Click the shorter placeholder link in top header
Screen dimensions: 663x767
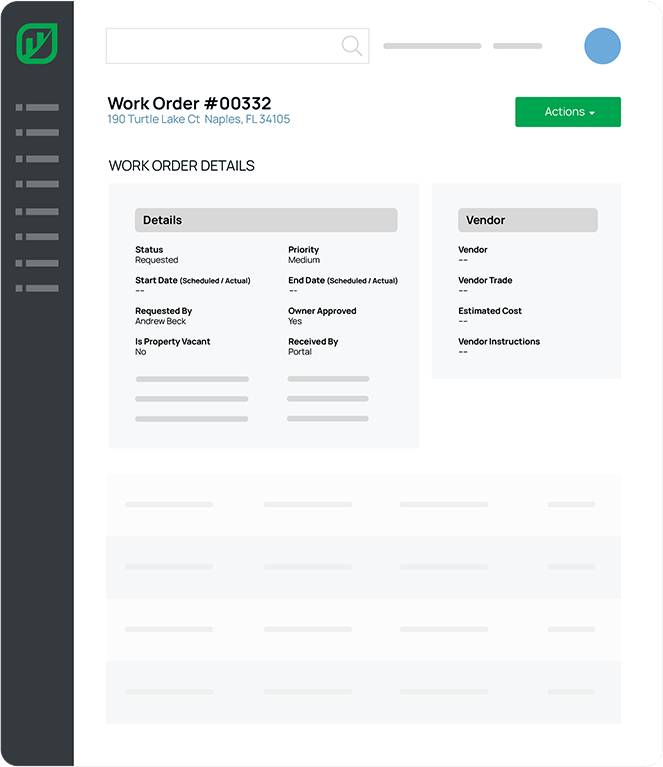pyautogui.click(x=517, y=46)
